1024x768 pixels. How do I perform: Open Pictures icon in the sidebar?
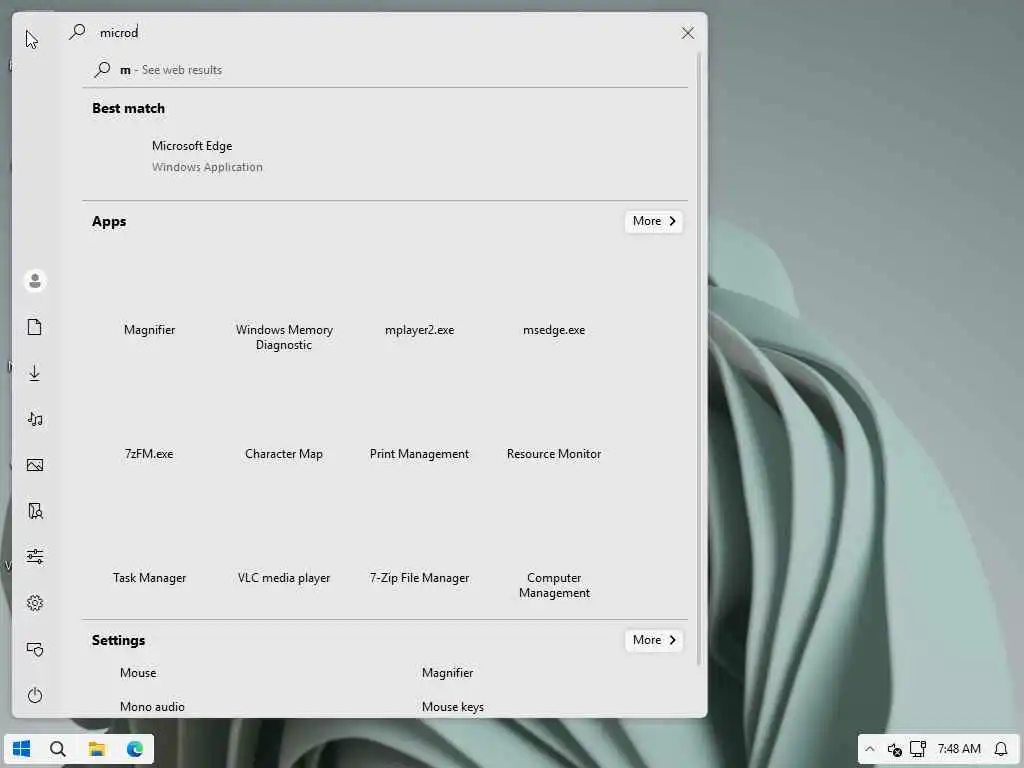coord(35,465)
